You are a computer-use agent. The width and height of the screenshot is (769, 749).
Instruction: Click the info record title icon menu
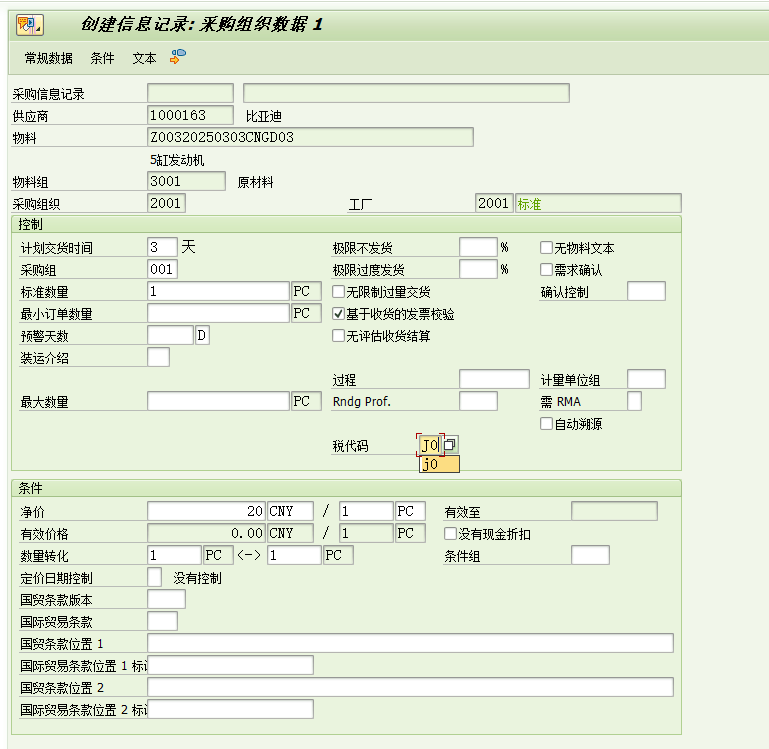coord(30,24)
